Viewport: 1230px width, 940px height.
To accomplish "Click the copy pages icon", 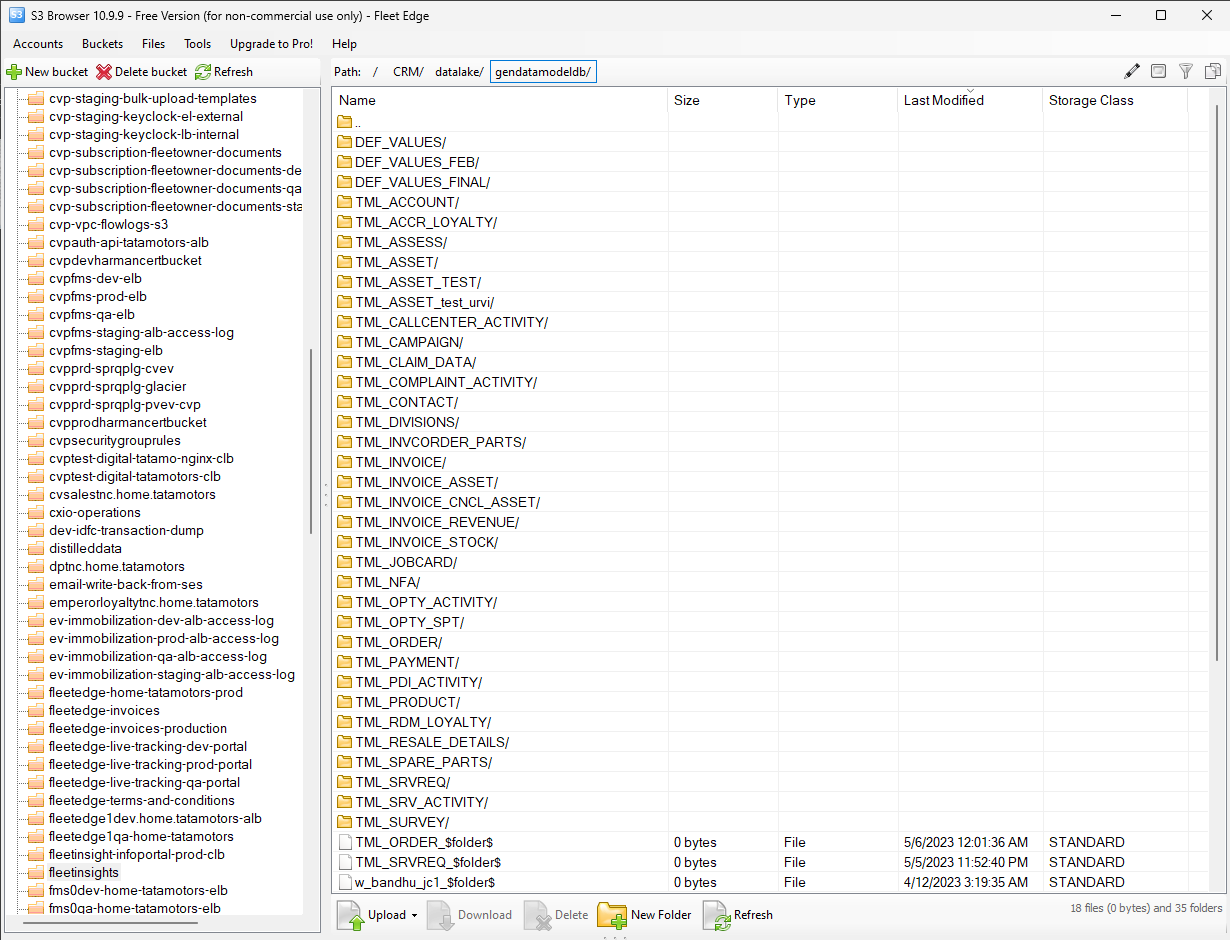I will click(x=1213, y=71).
